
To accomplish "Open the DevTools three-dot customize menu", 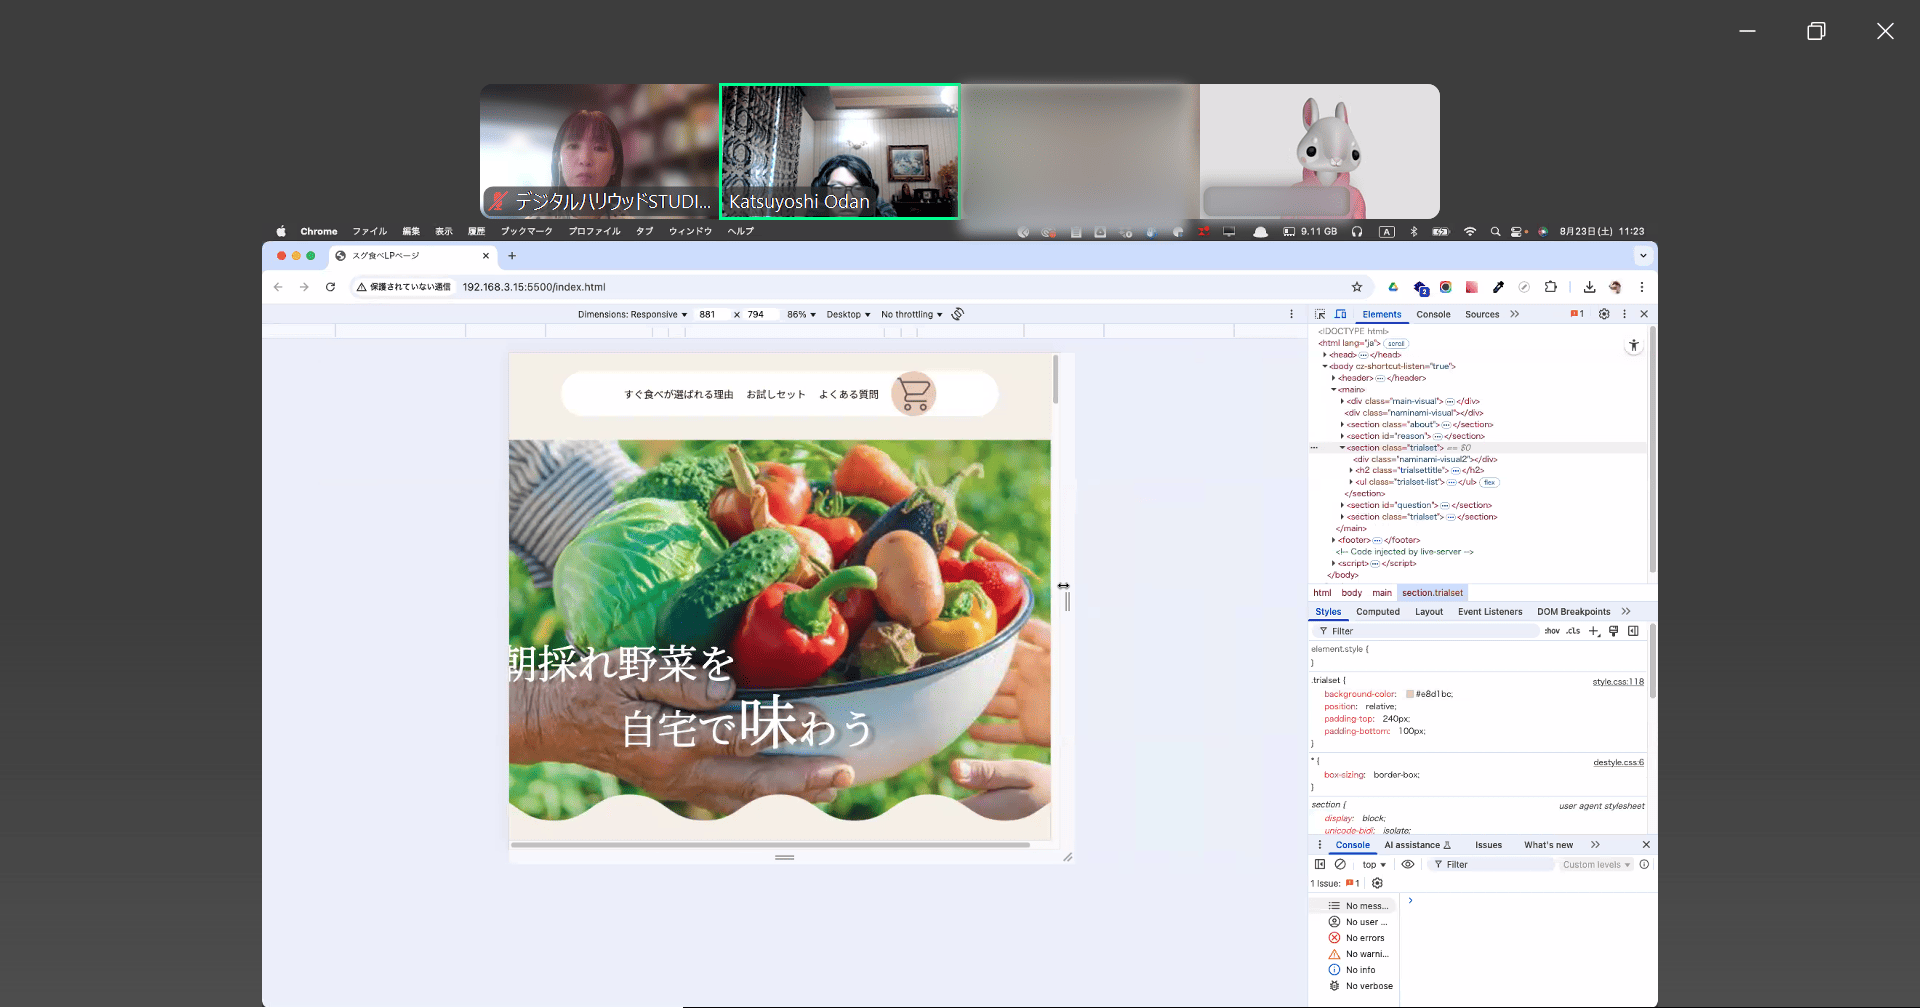I will [1624, 314].
